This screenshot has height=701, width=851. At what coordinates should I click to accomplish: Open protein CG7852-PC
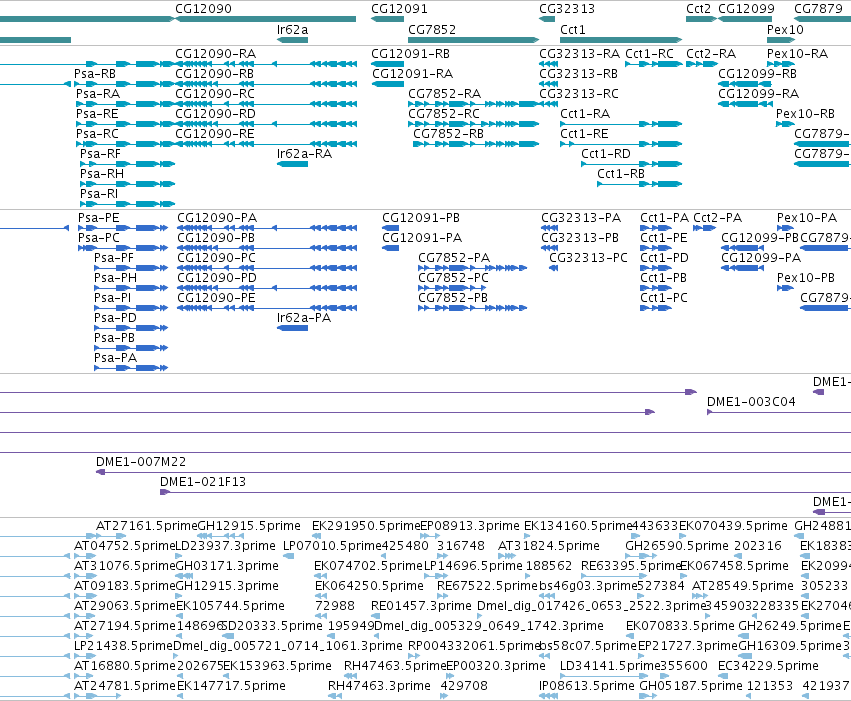453,278
